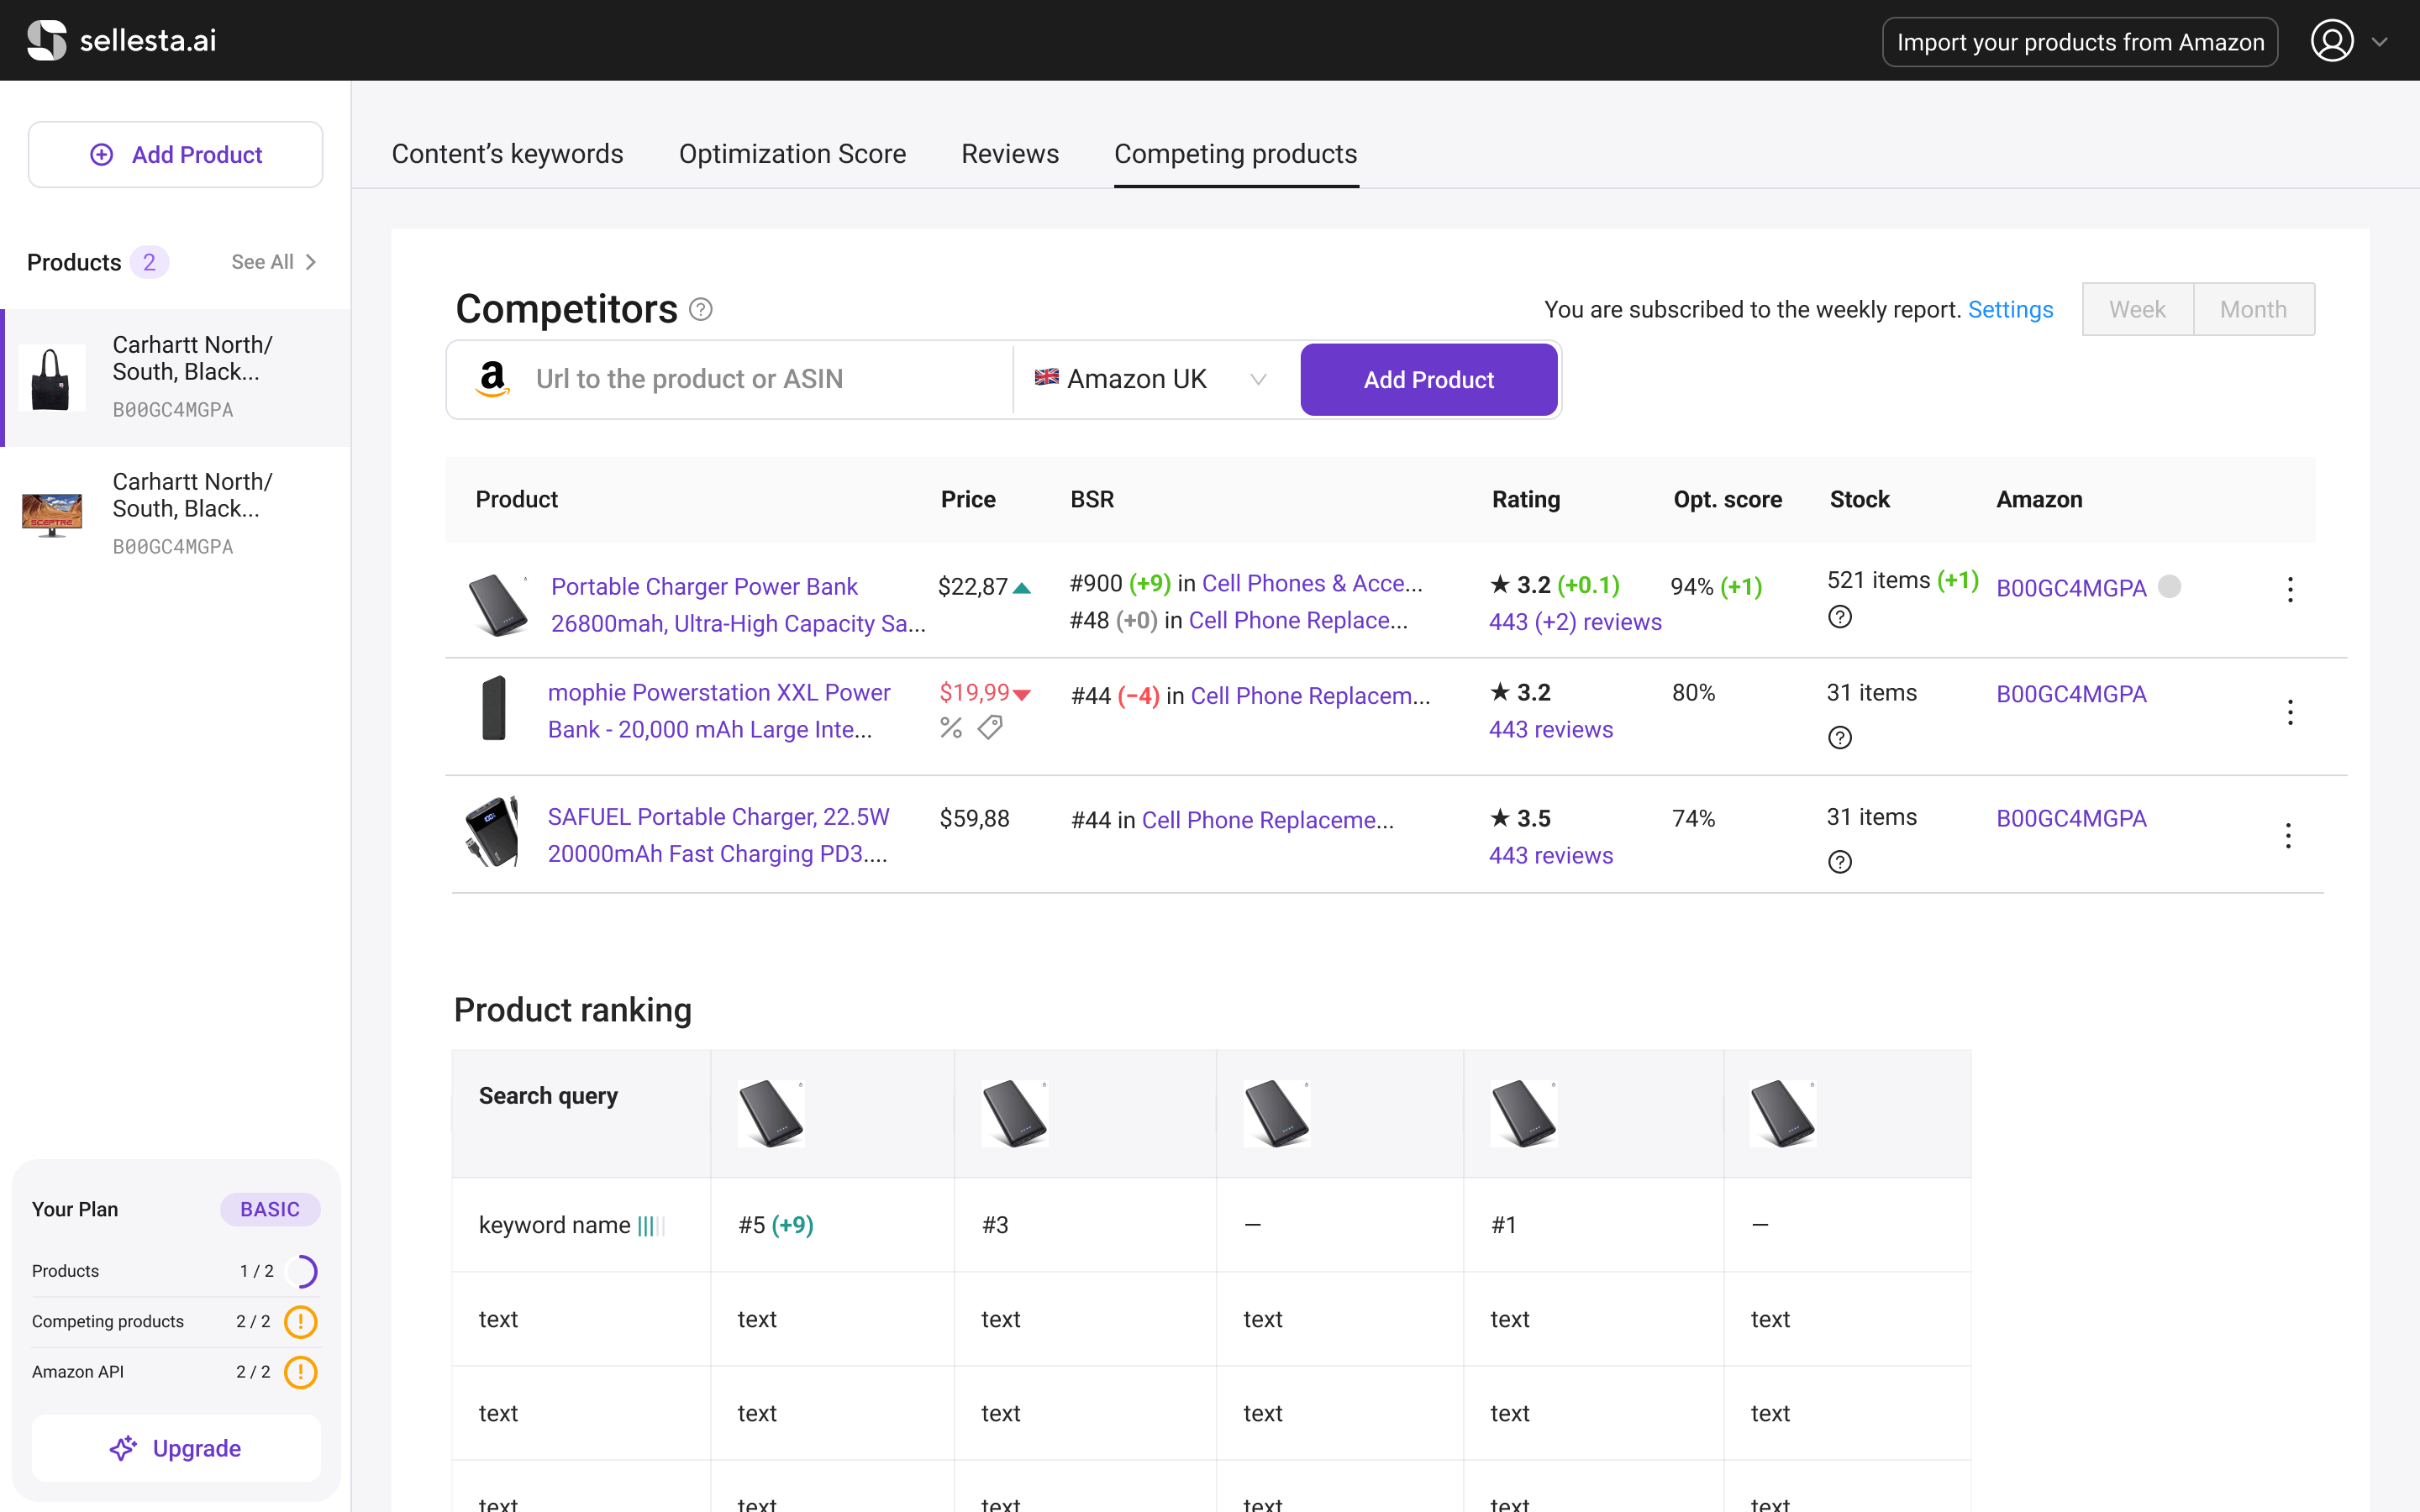Click the purple Add Product button

(x=1428, y=380)
